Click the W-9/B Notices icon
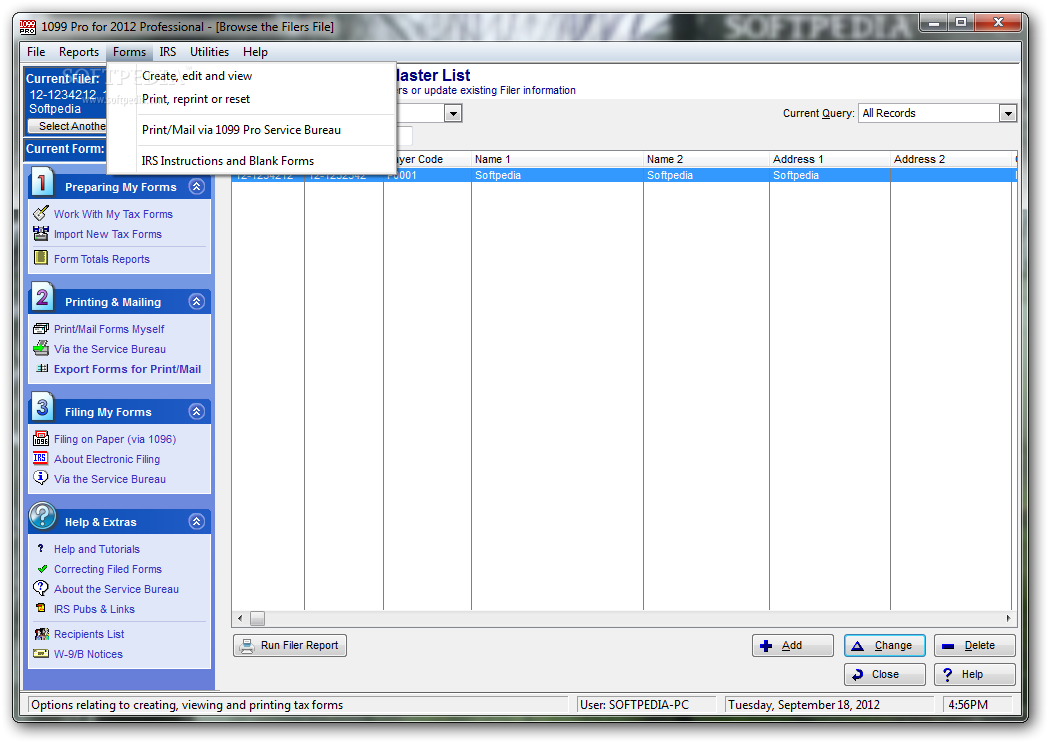The height and width of the screenshot is (743, 1049). pyautogui.click(x=41, y=653)
